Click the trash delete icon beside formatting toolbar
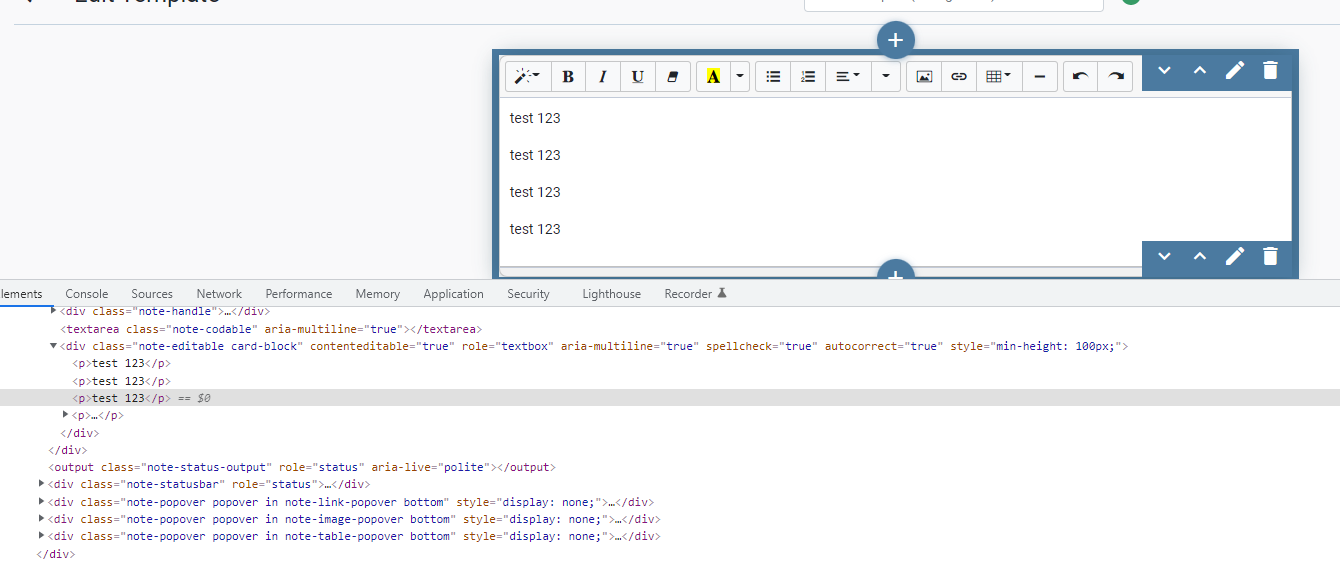 1270,70
